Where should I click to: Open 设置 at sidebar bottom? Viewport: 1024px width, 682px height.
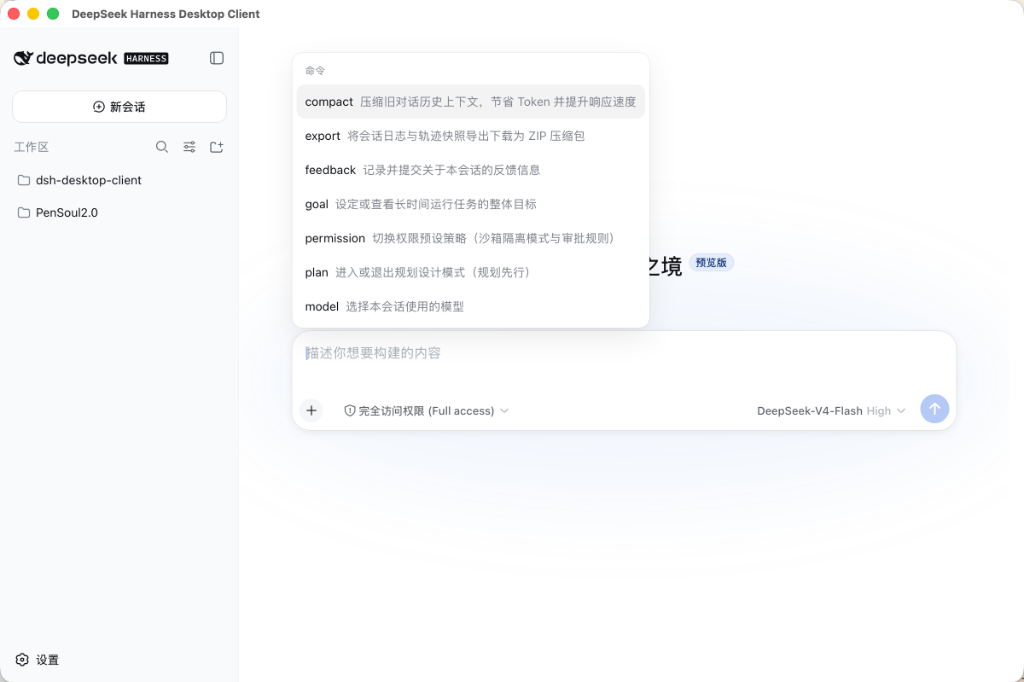37,660
